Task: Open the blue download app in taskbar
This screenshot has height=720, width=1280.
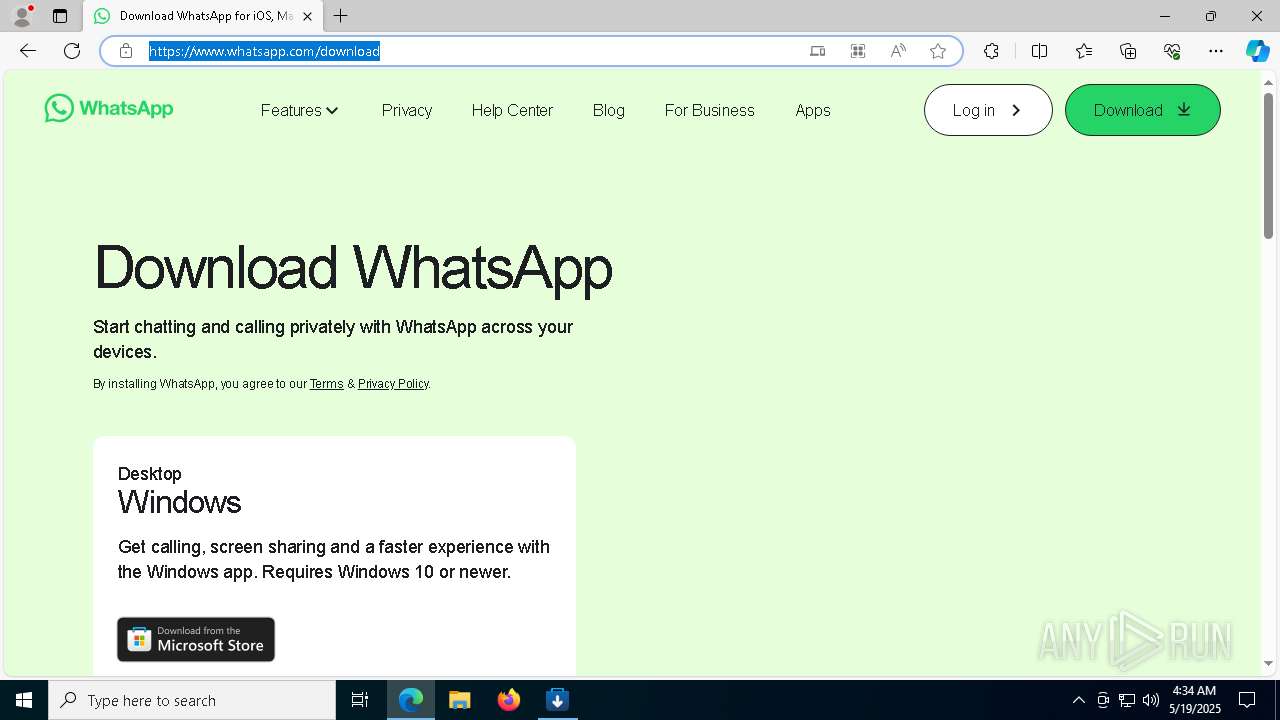Action: [x=558, y=700]
